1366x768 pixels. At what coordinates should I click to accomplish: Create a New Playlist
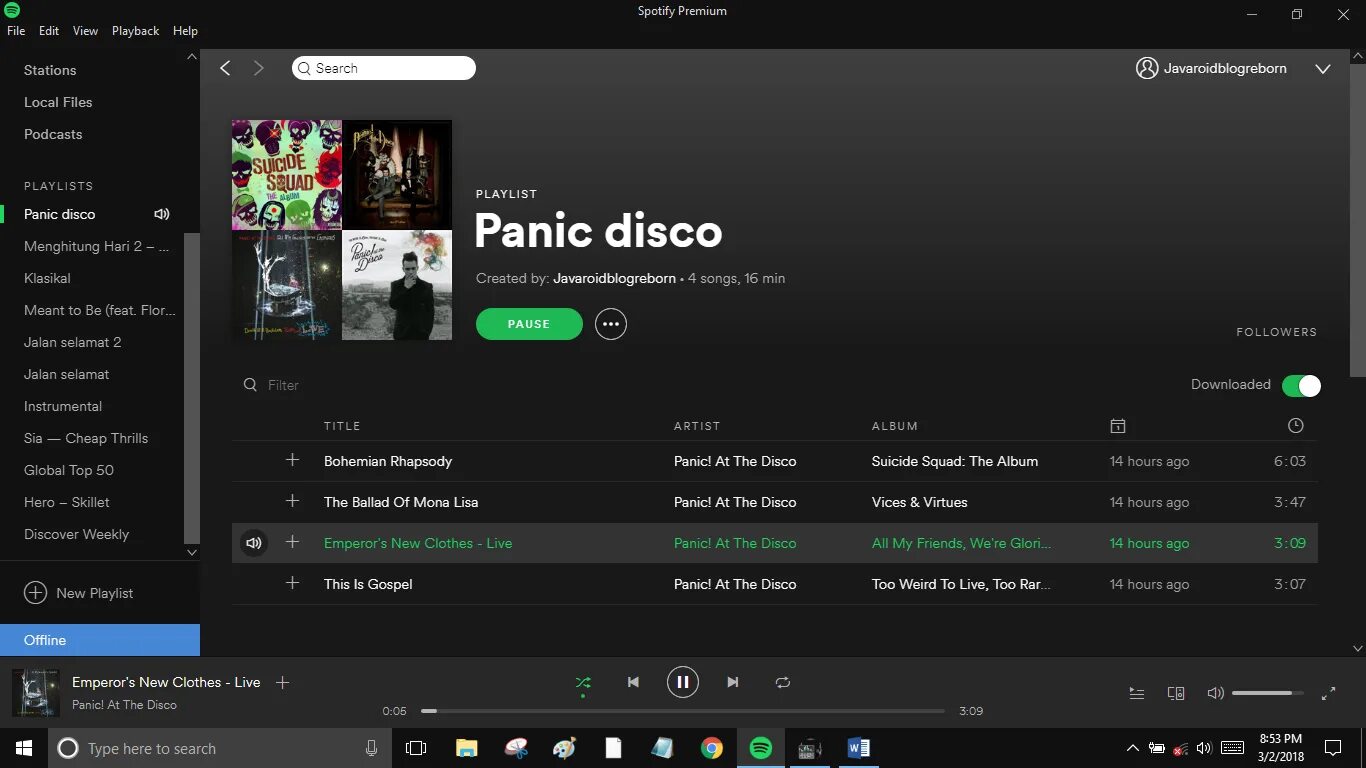coord(79,593)
